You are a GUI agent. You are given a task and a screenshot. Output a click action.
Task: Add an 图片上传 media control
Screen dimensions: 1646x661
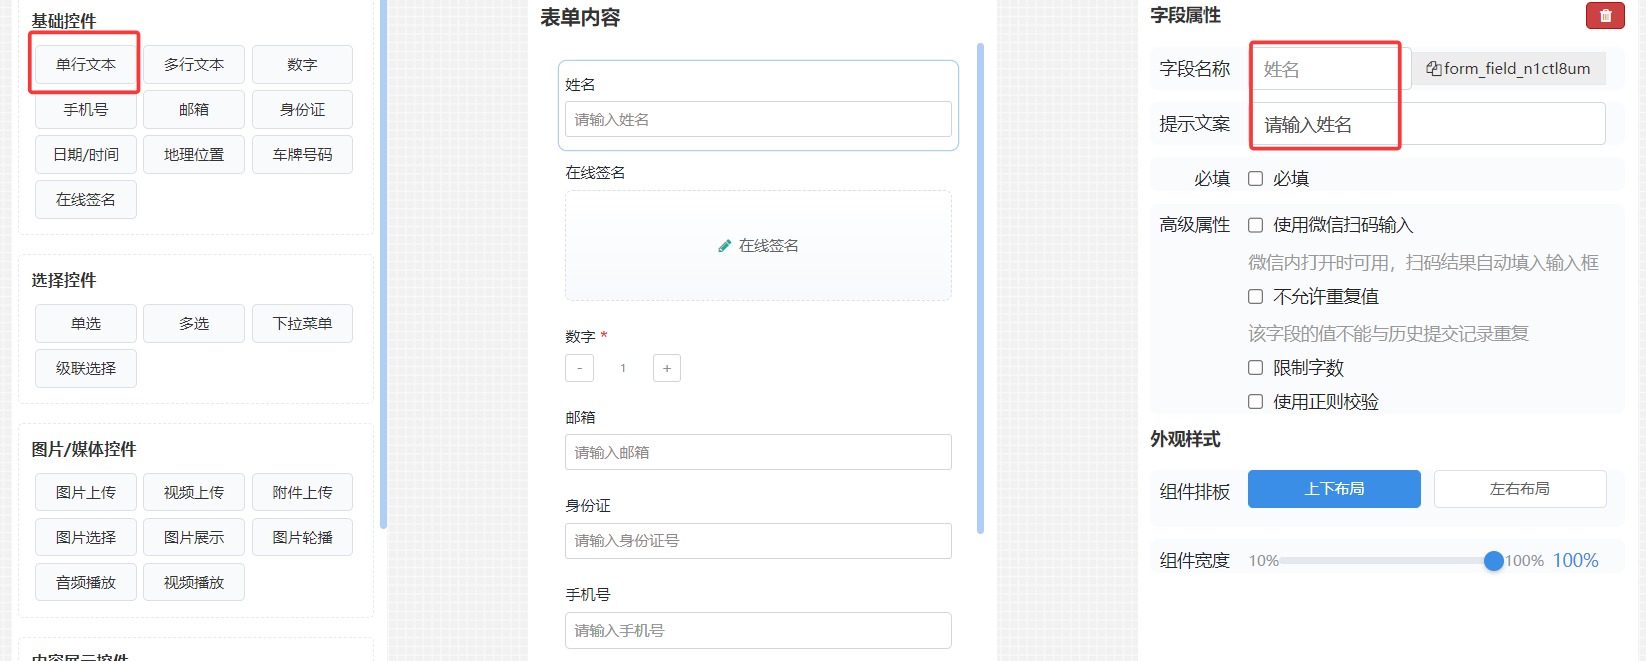(x=85, y=491)
